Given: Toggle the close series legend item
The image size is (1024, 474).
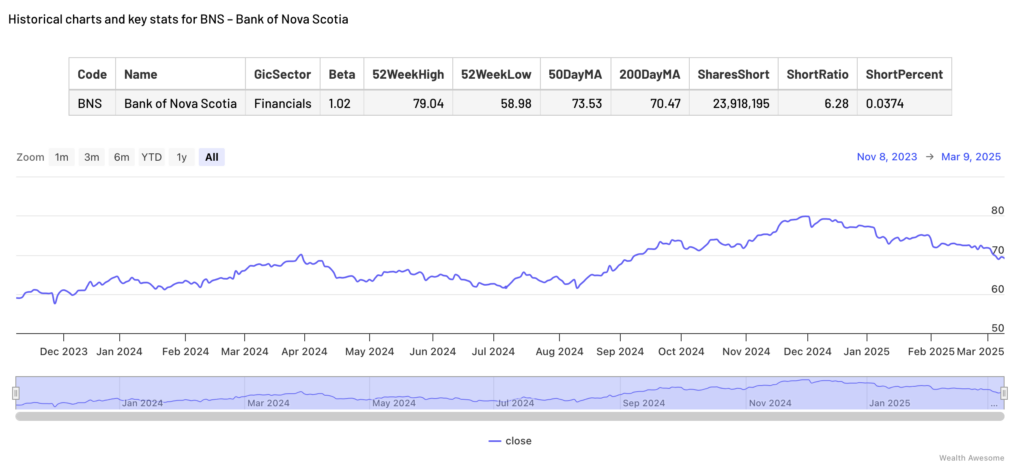Looking at the screenshot, I should [x=510, y=441].
